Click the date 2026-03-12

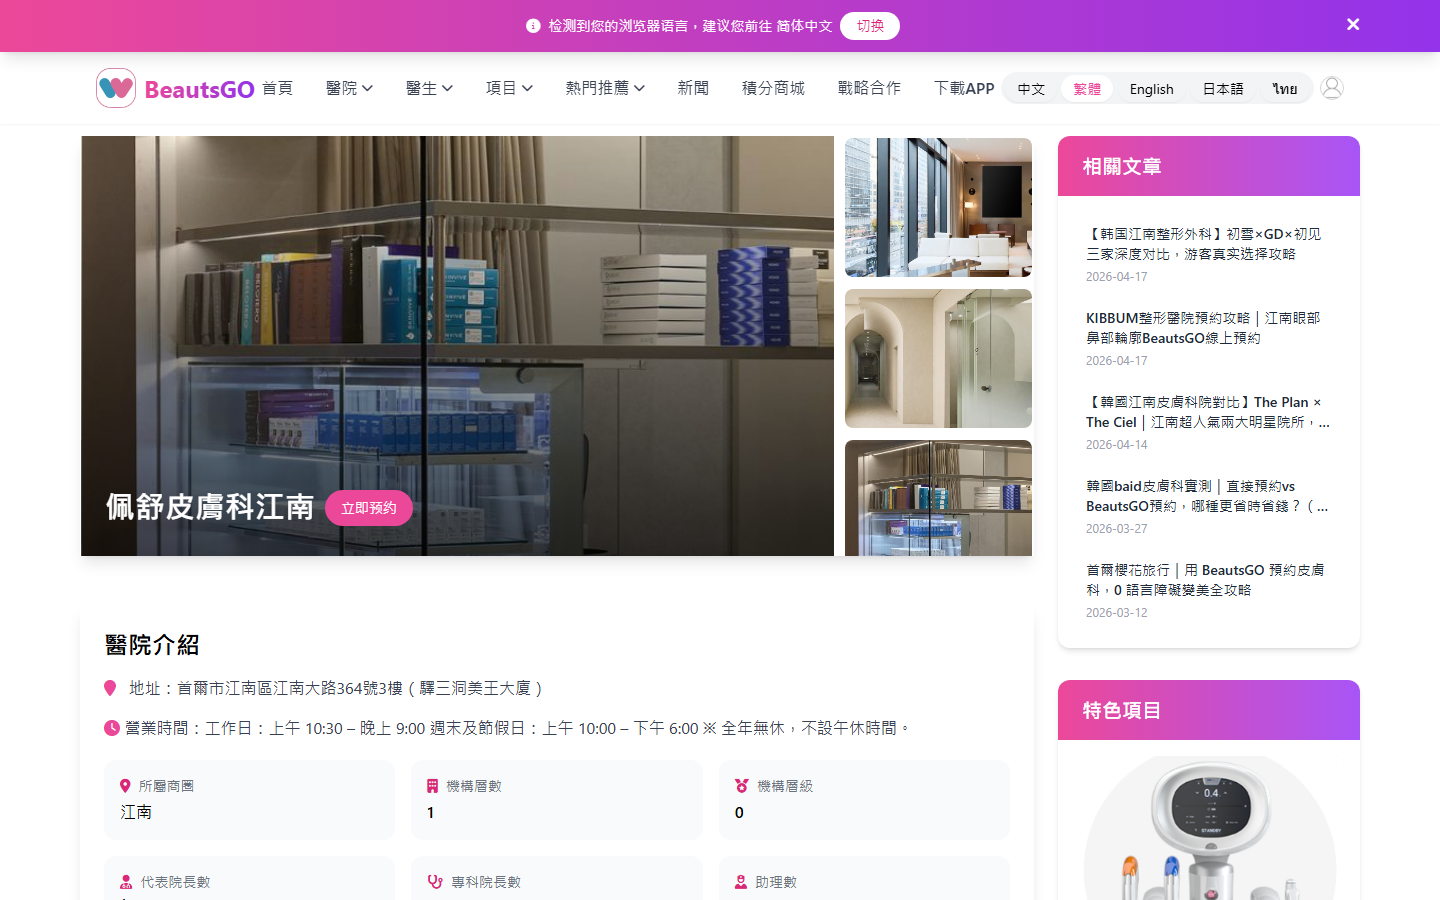tap(1117, 613)
